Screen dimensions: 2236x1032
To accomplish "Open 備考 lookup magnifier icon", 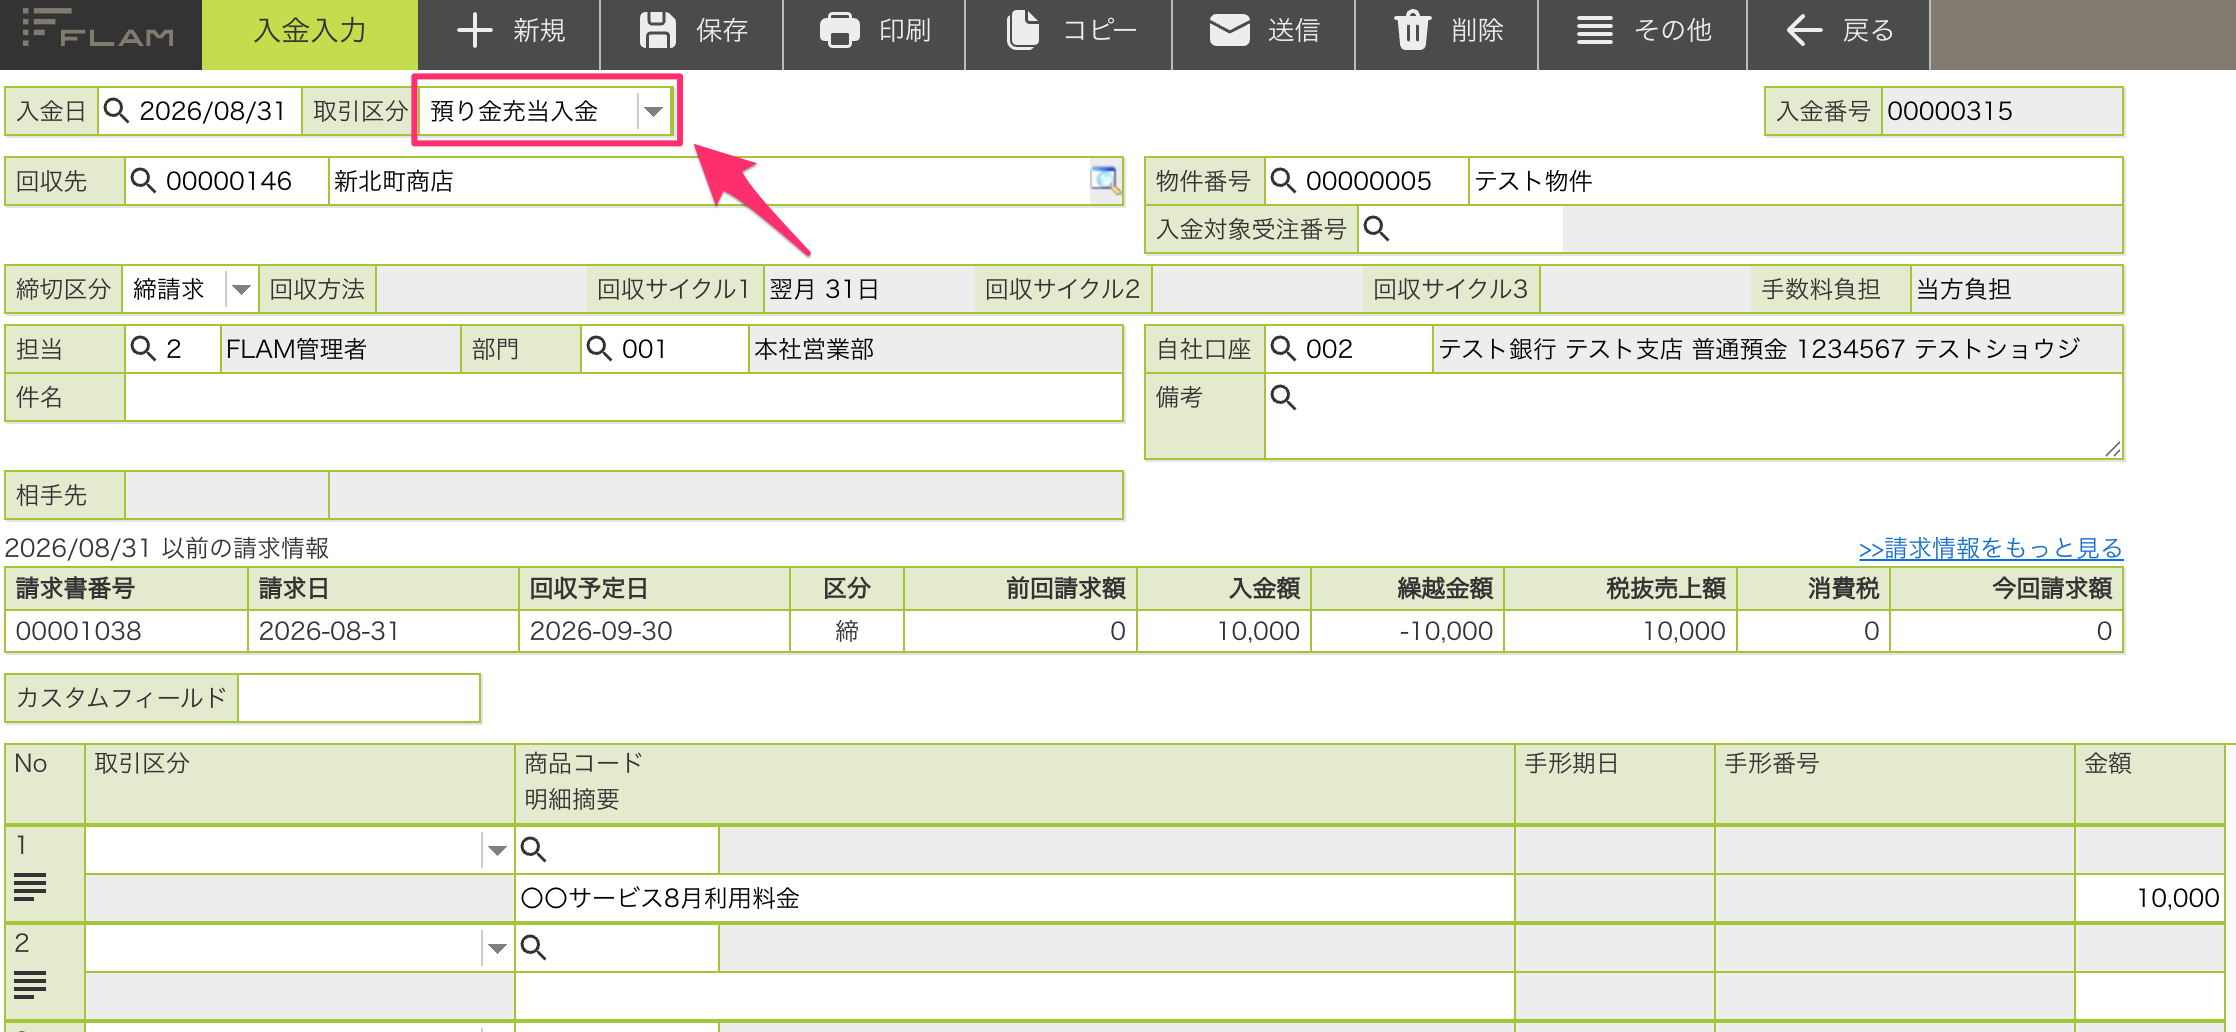I will pos(1283,397).
